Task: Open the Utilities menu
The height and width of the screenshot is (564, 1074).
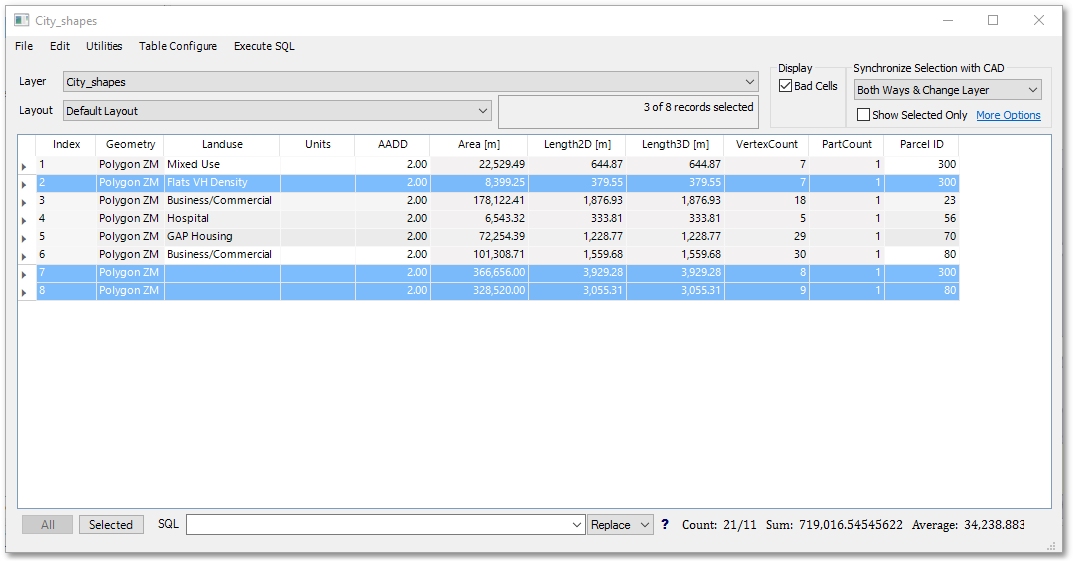Action: click(x=104, y=46)
